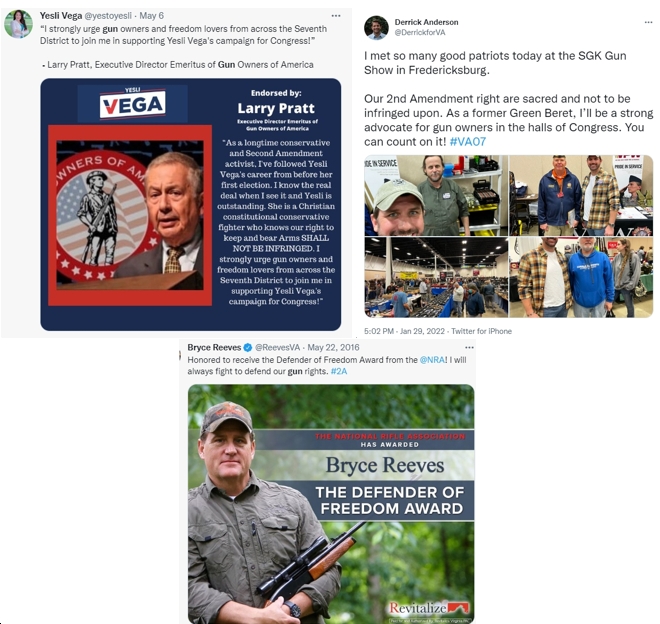Open the May 6 tweet timestamp
The width and height of the screenshot is (660, 624).
tap(152, 16)
